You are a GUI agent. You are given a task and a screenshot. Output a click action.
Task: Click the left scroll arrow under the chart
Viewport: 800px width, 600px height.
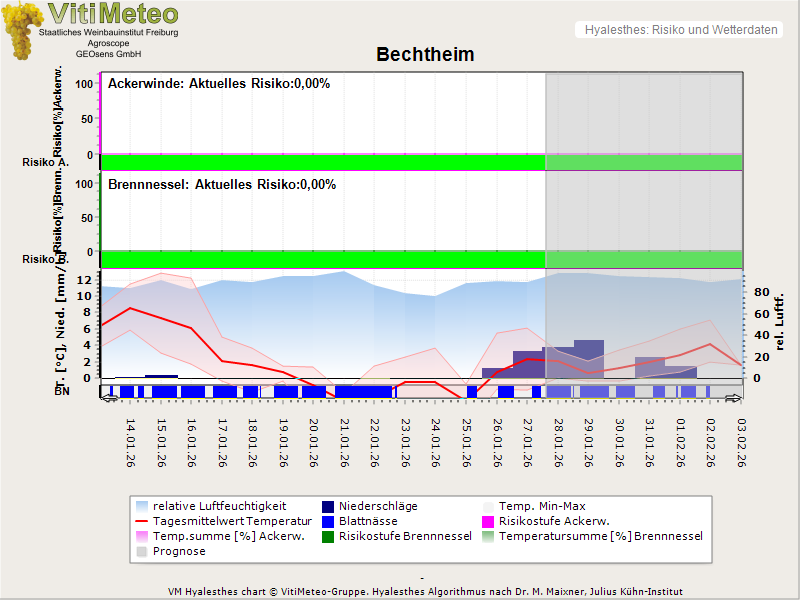point(109,398)
